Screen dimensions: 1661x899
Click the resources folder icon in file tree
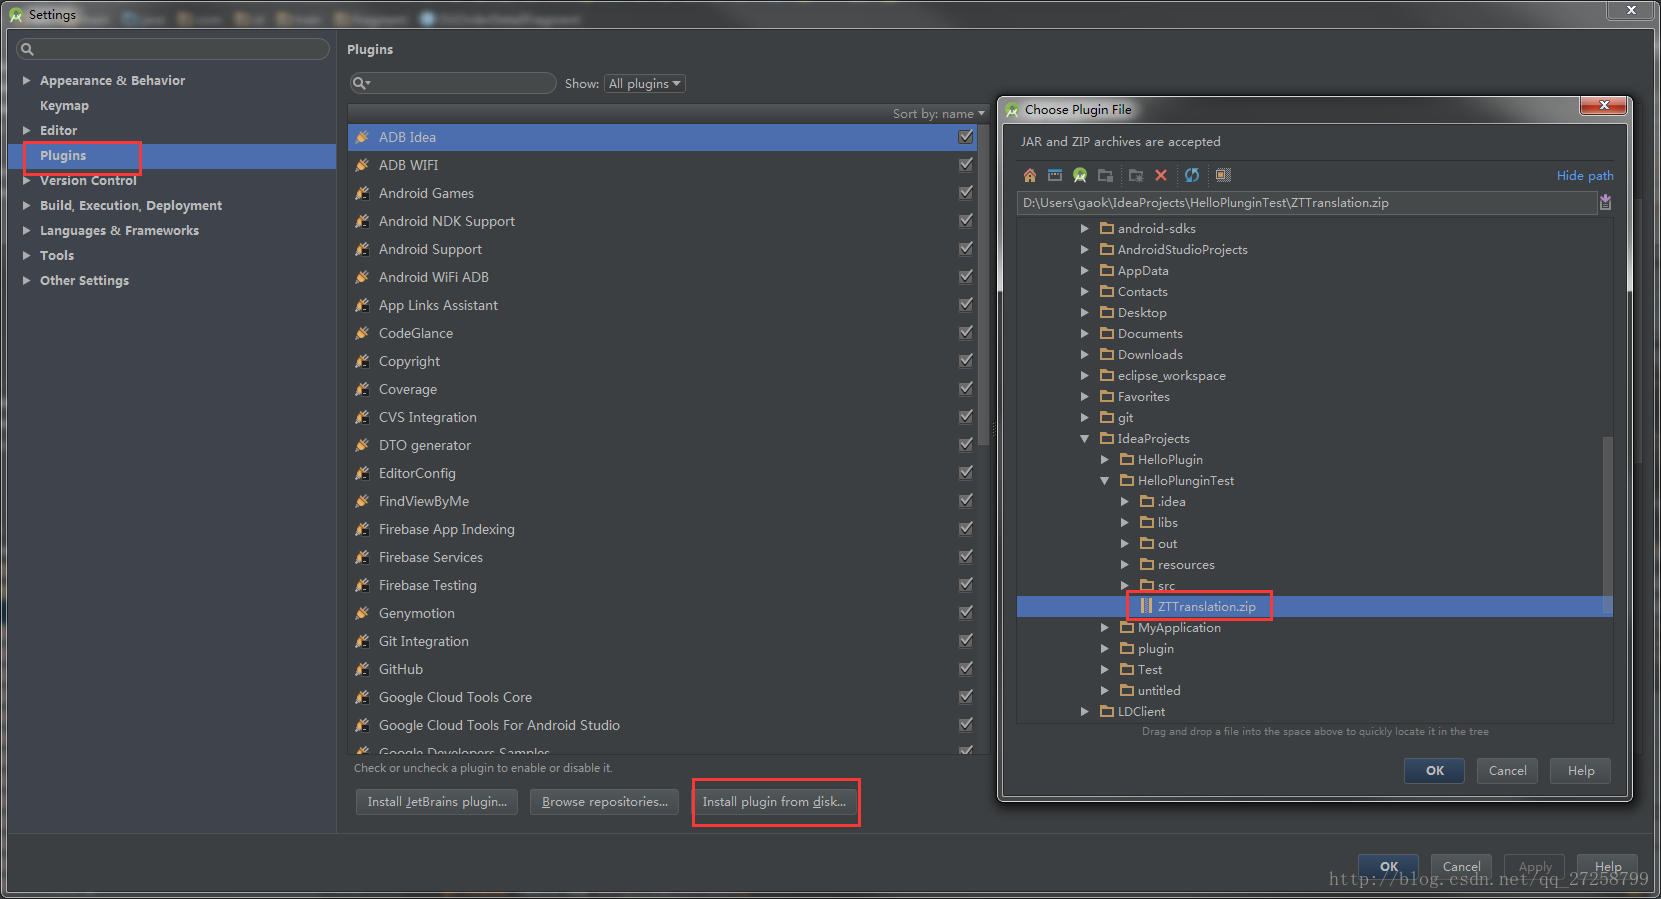[1147, 564]
